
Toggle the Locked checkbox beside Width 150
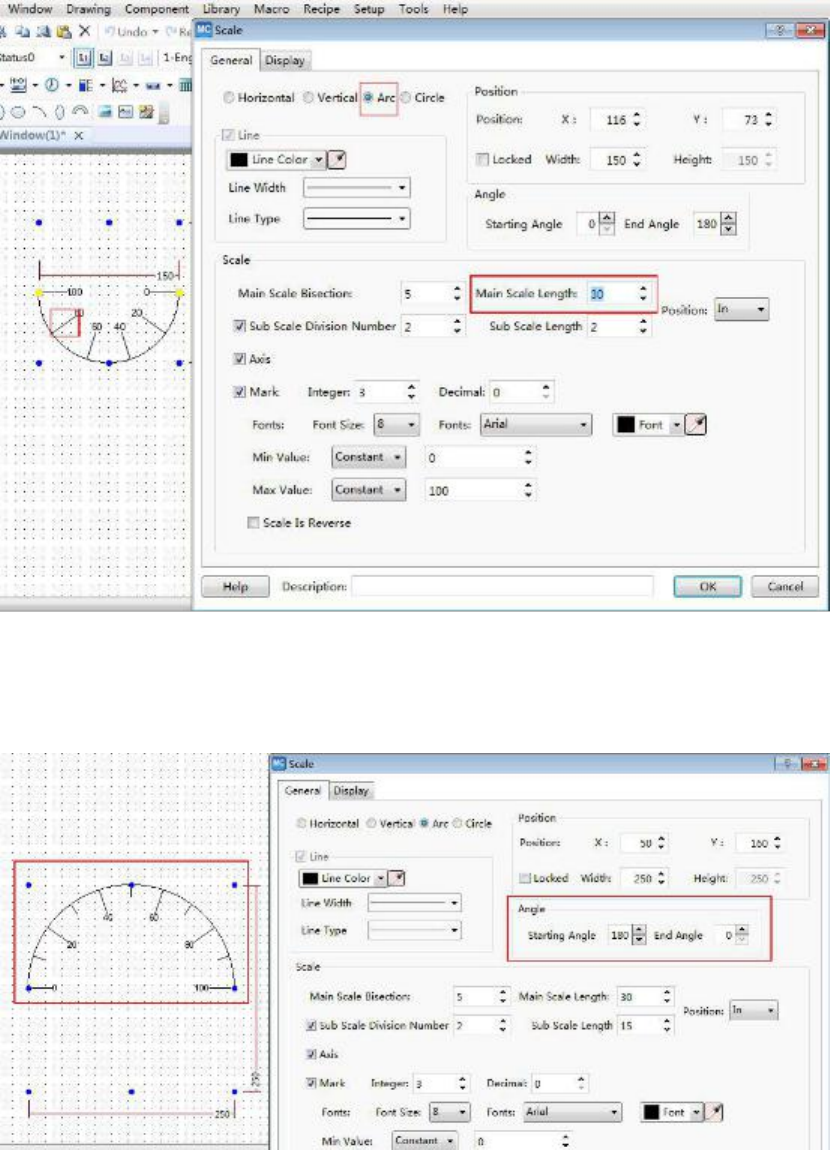[x=482, y=159]
